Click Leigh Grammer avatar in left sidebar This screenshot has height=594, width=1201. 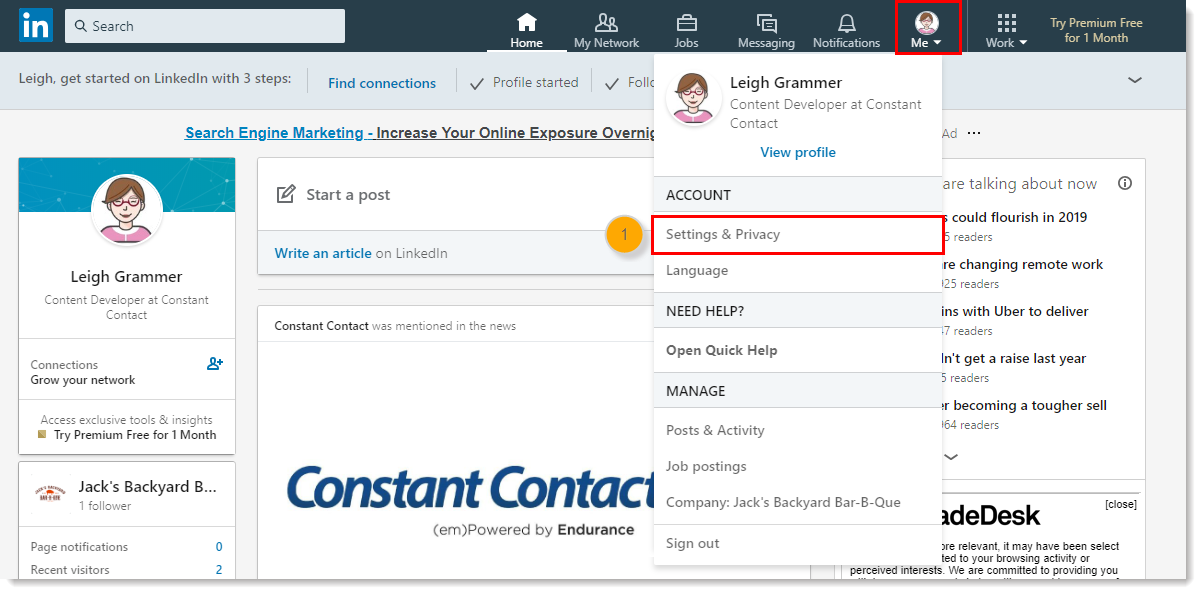[x=127, y=210]
